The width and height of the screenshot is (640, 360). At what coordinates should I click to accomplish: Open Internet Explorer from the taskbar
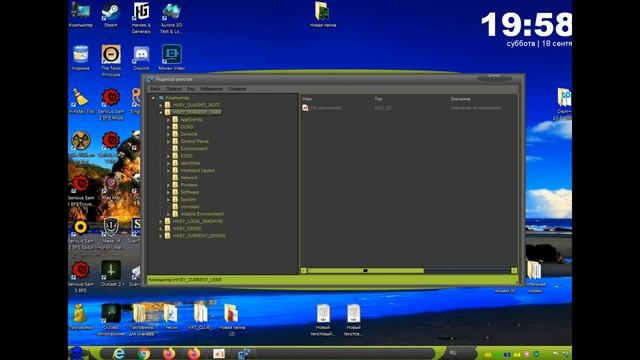tap(119, 353)
